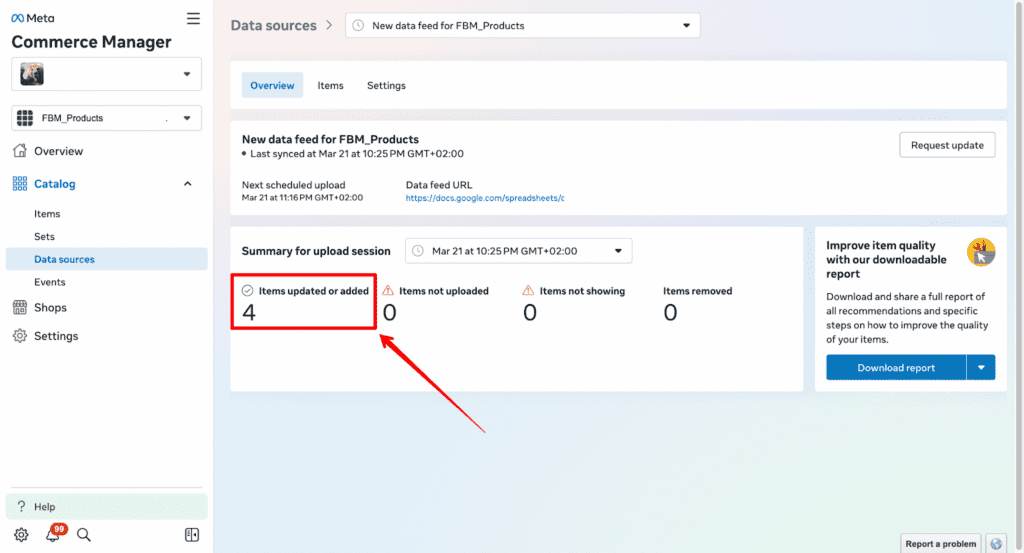Screen dimensions: 1024x553
Task: Click the page vertical scrollbar
Action: click(1019, 276)
